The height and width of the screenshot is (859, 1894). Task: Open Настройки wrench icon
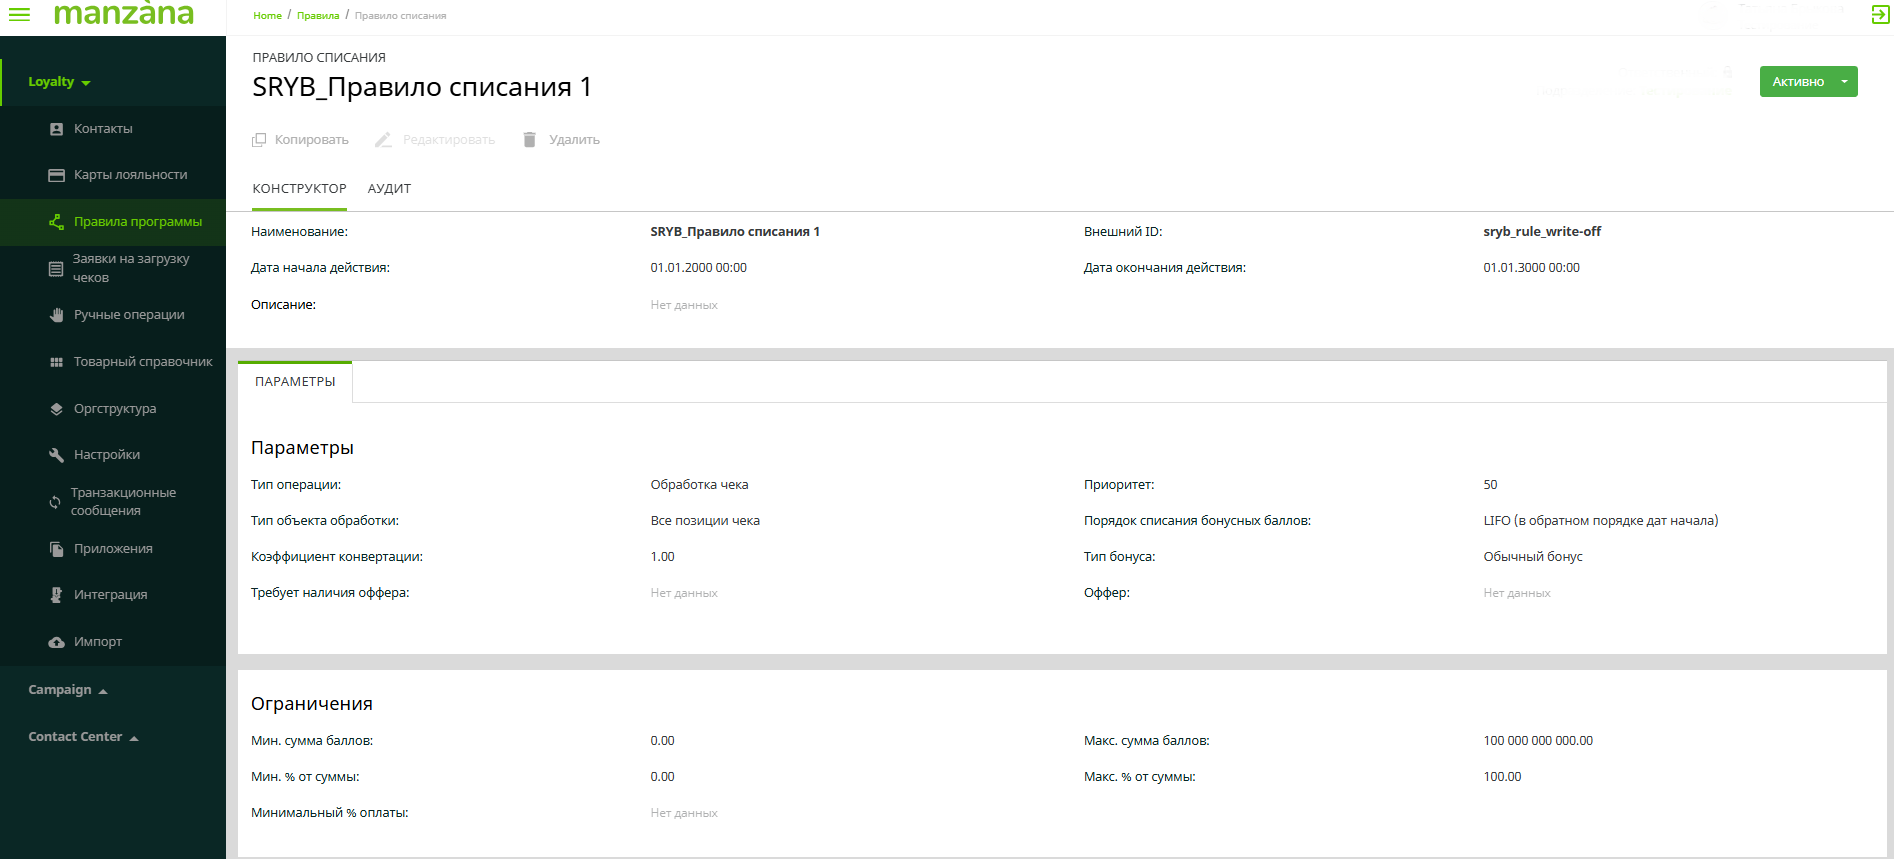point(57,455)
